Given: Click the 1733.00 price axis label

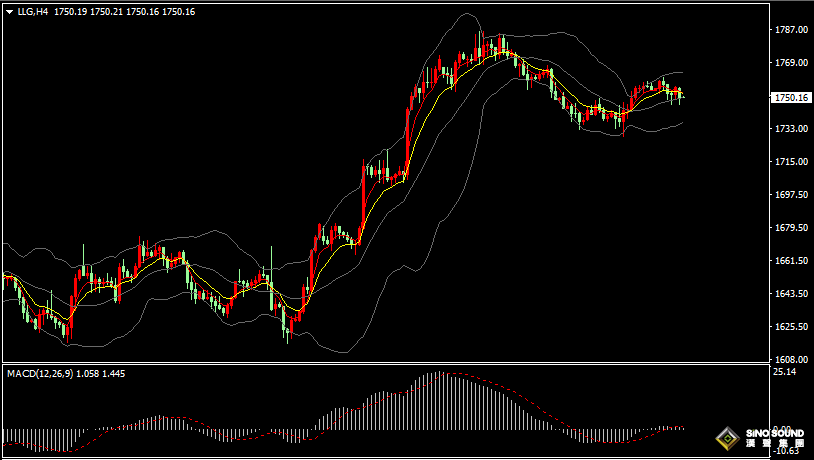Looking at the screenshot, I should pyautogui.click(x=791, y=129).
